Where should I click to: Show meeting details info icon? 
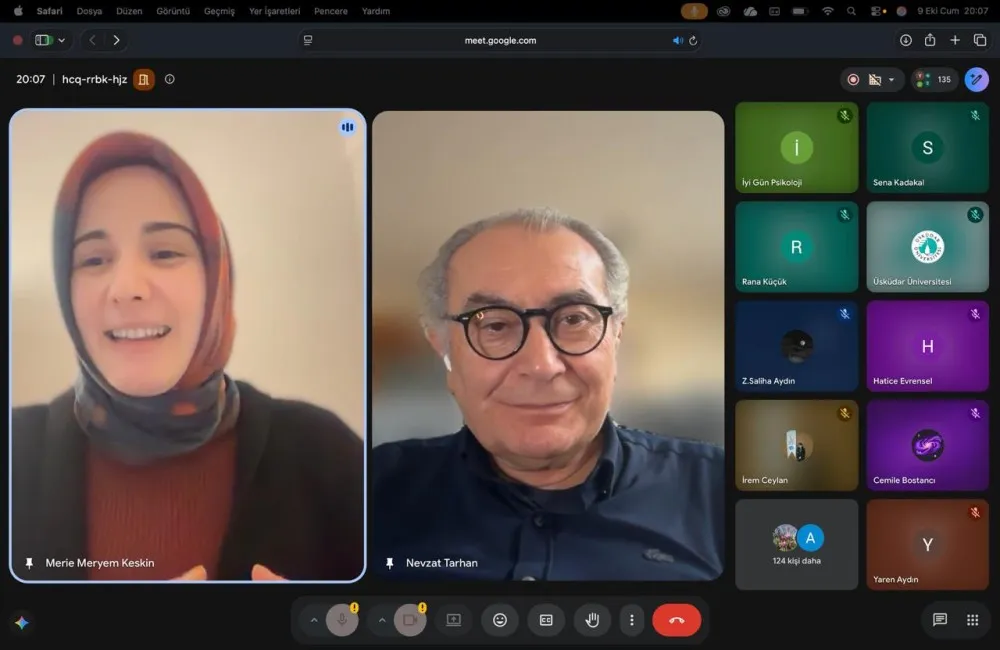click(170, 79)
